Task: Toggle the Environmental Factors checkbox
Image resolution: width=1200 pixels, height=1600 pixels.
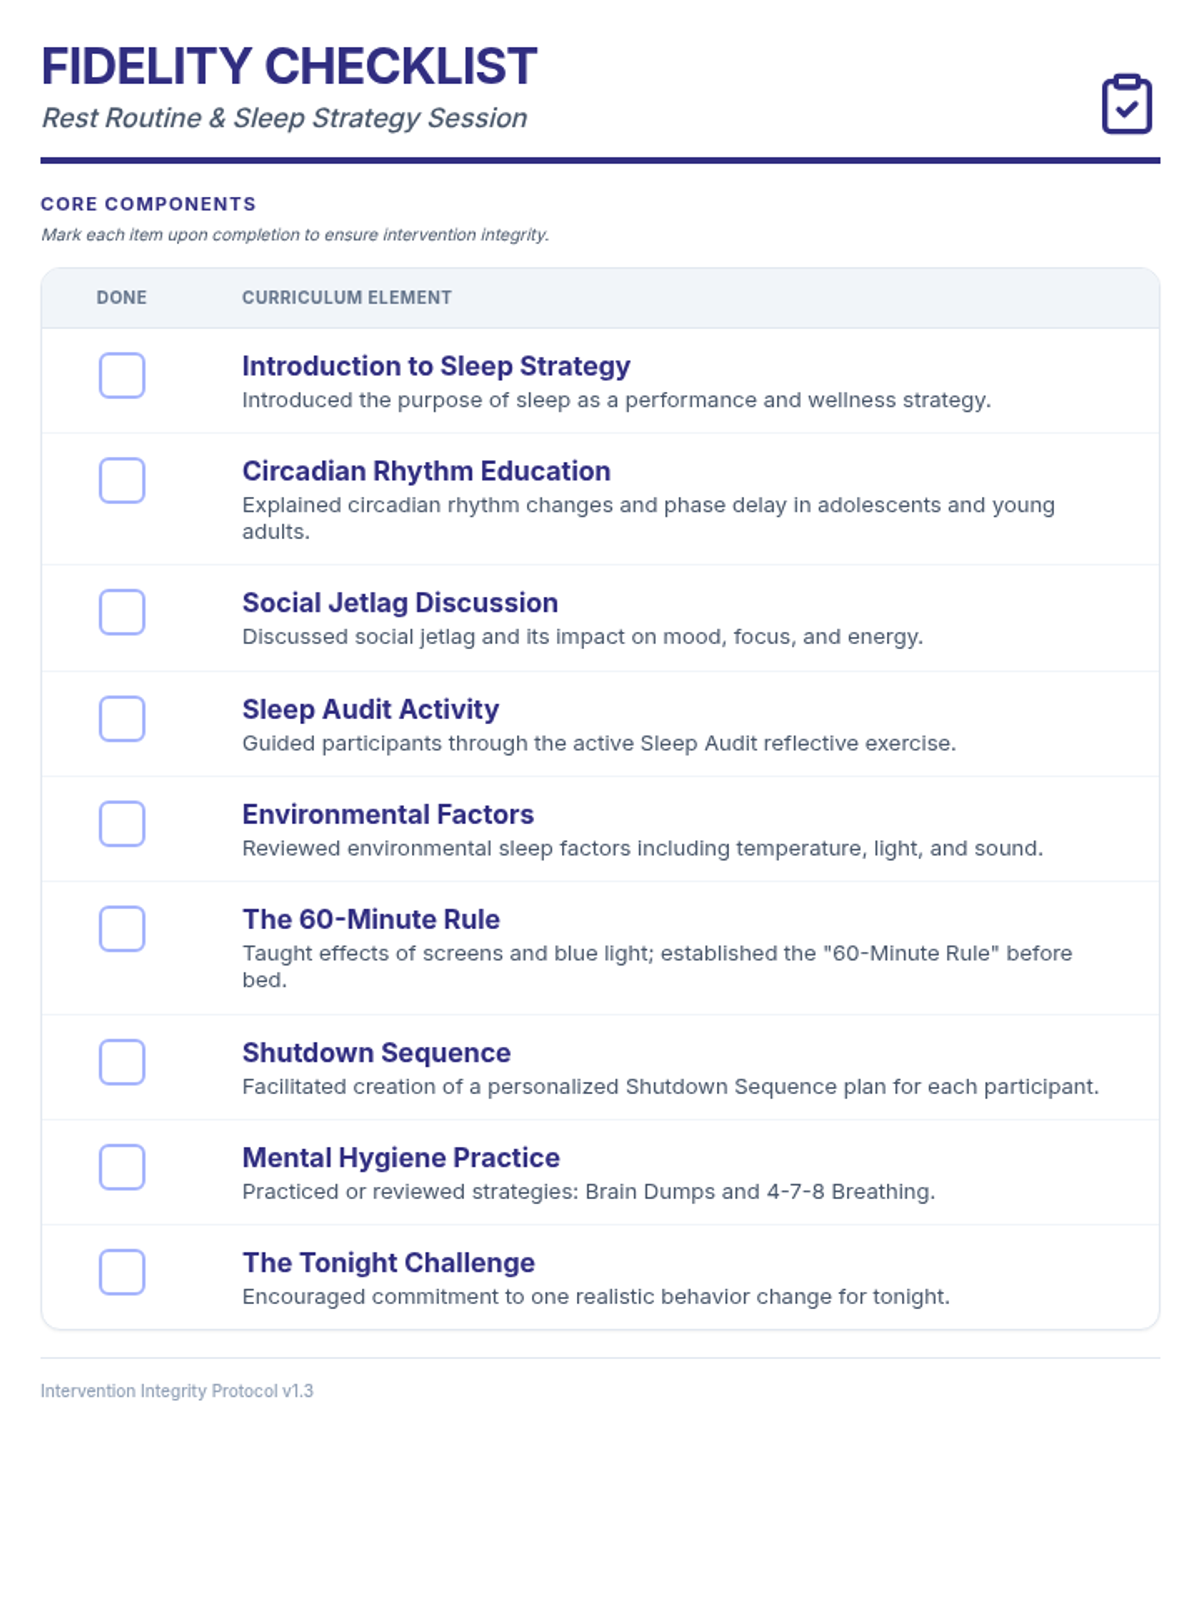Action: pyautogui.click(x=122, y=823)
